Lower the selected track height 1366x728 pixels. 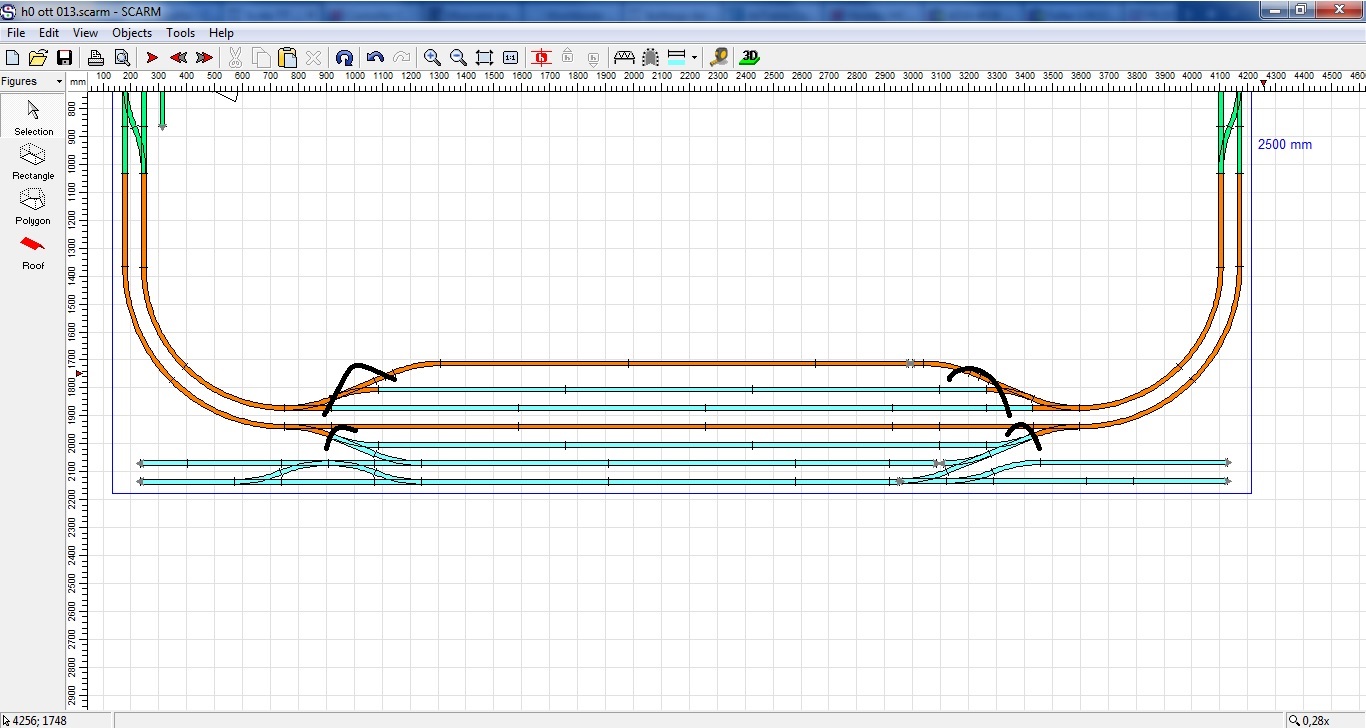tap(594, 58)
